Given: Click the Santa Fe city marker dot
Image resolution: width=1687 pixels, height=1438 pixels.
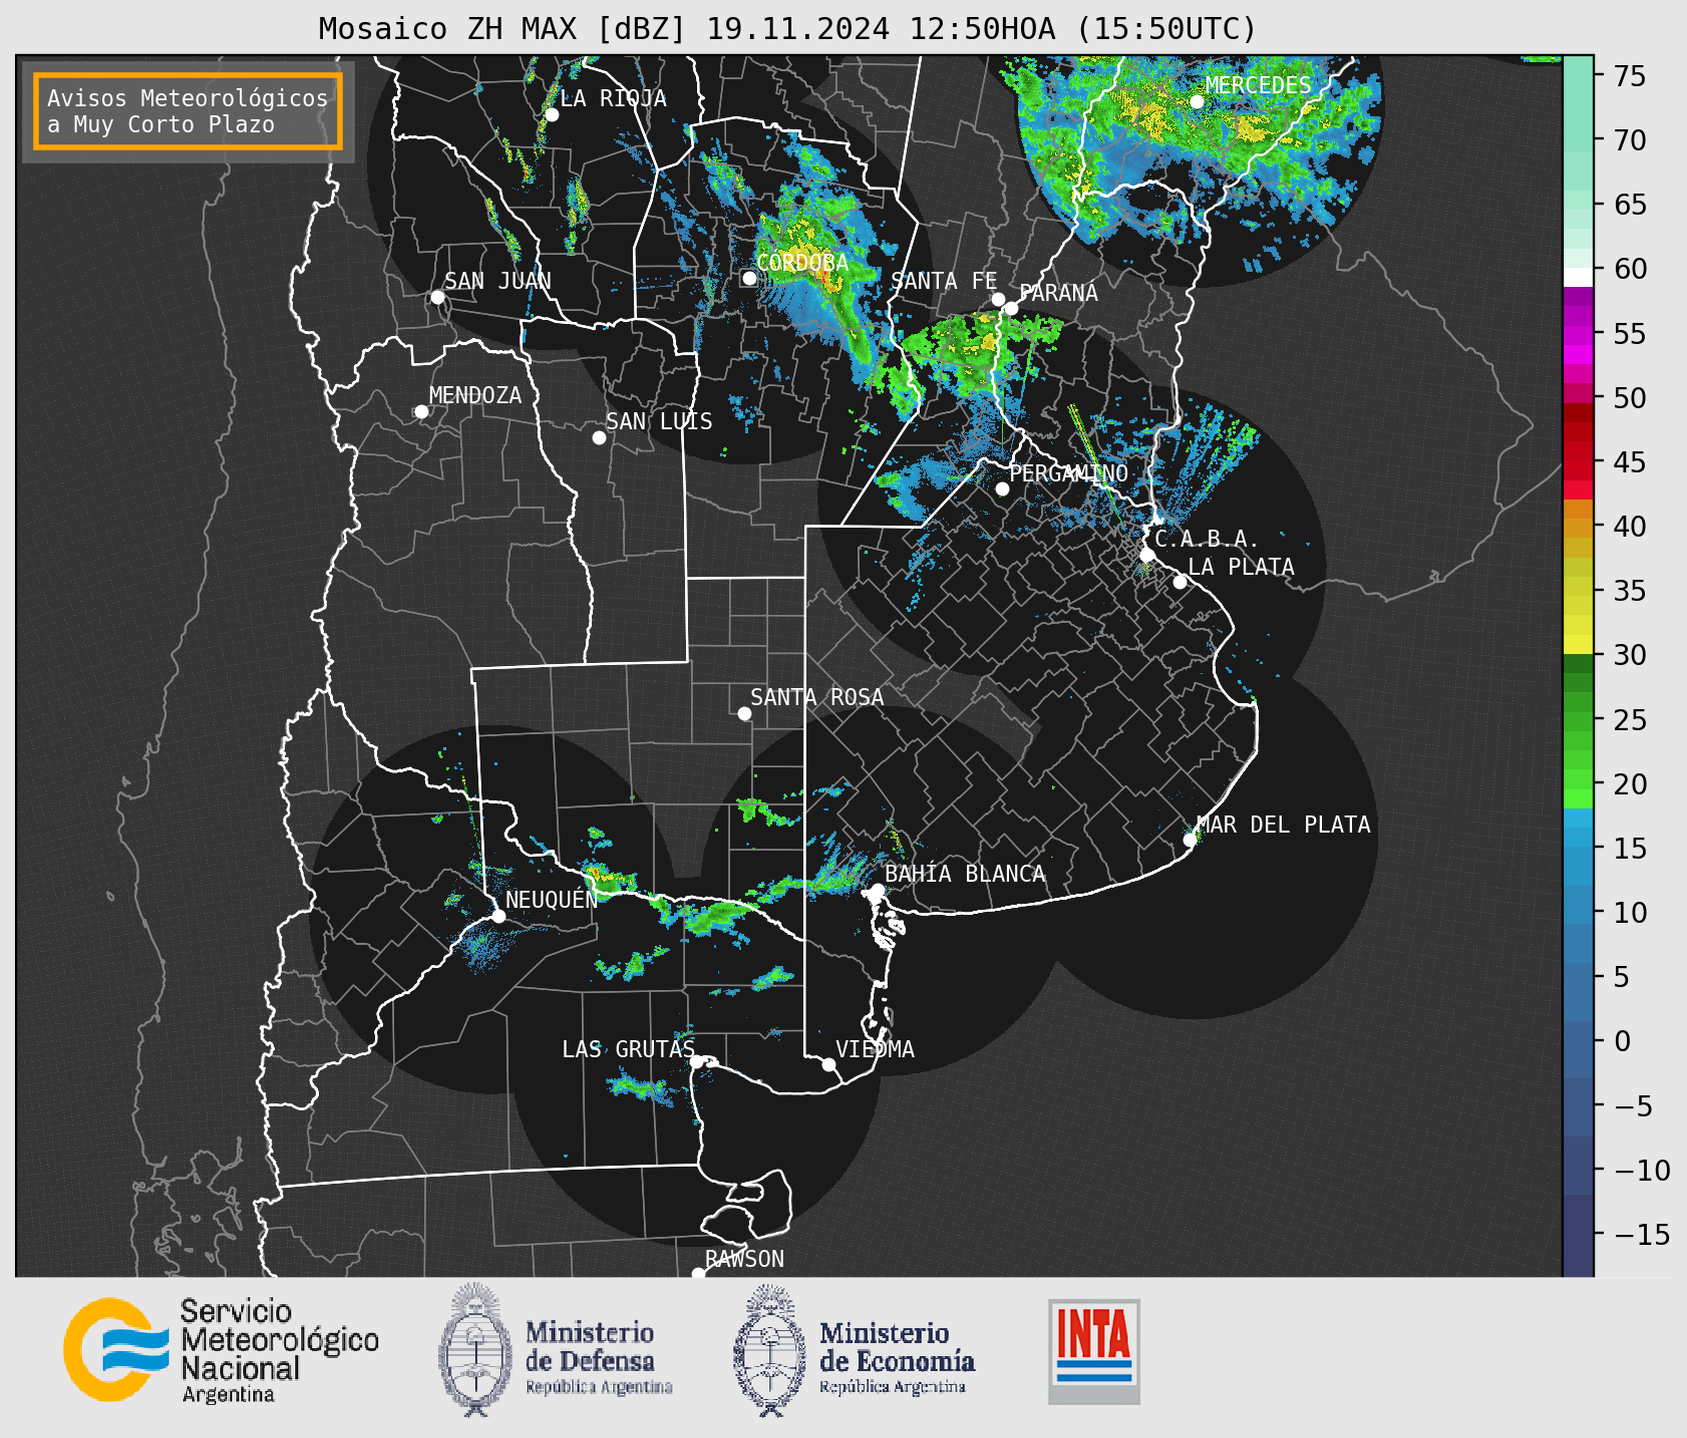Looking at the screenshot, I should 998,299.
